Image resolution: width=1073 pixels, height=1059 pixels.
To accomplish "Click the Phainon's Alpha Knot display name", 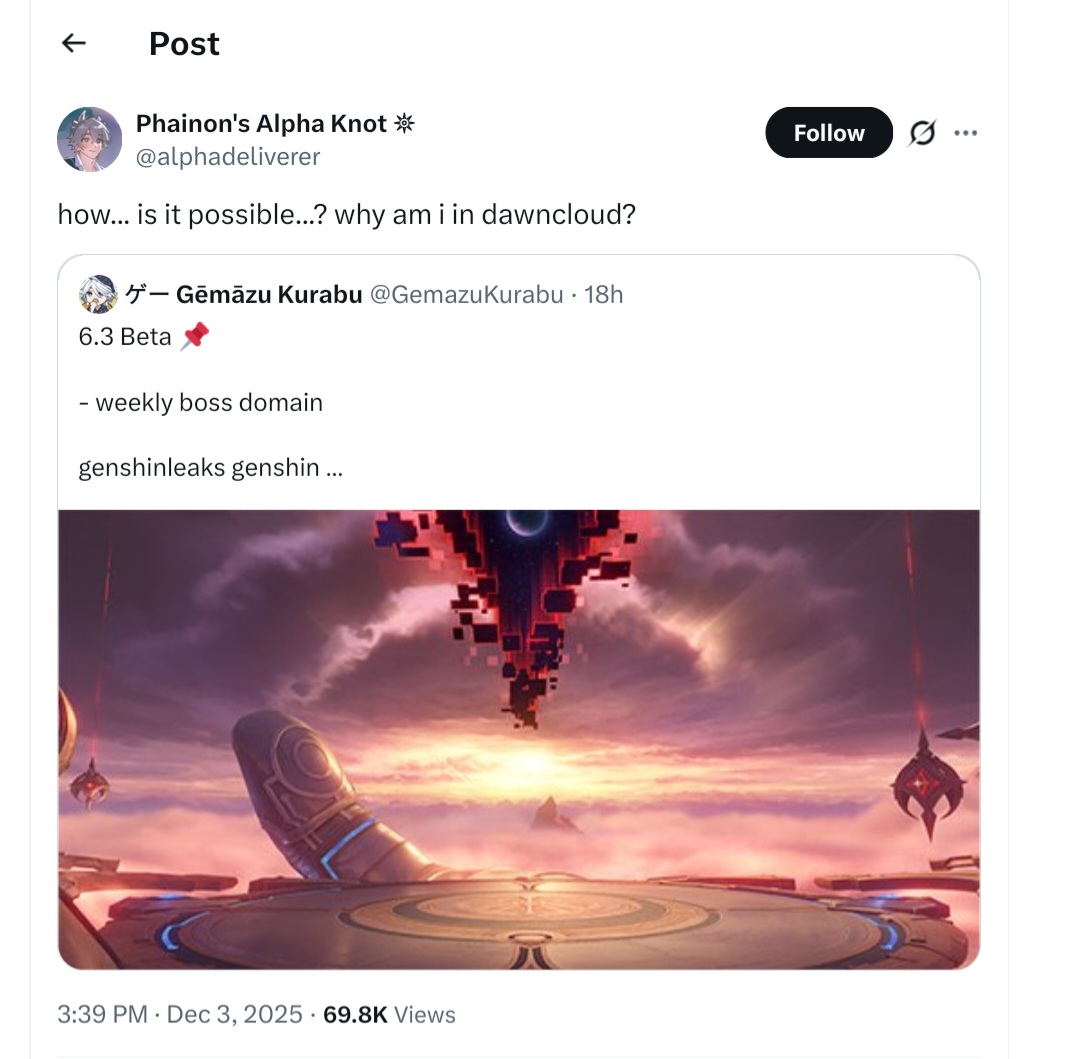I will coord(261,124).
